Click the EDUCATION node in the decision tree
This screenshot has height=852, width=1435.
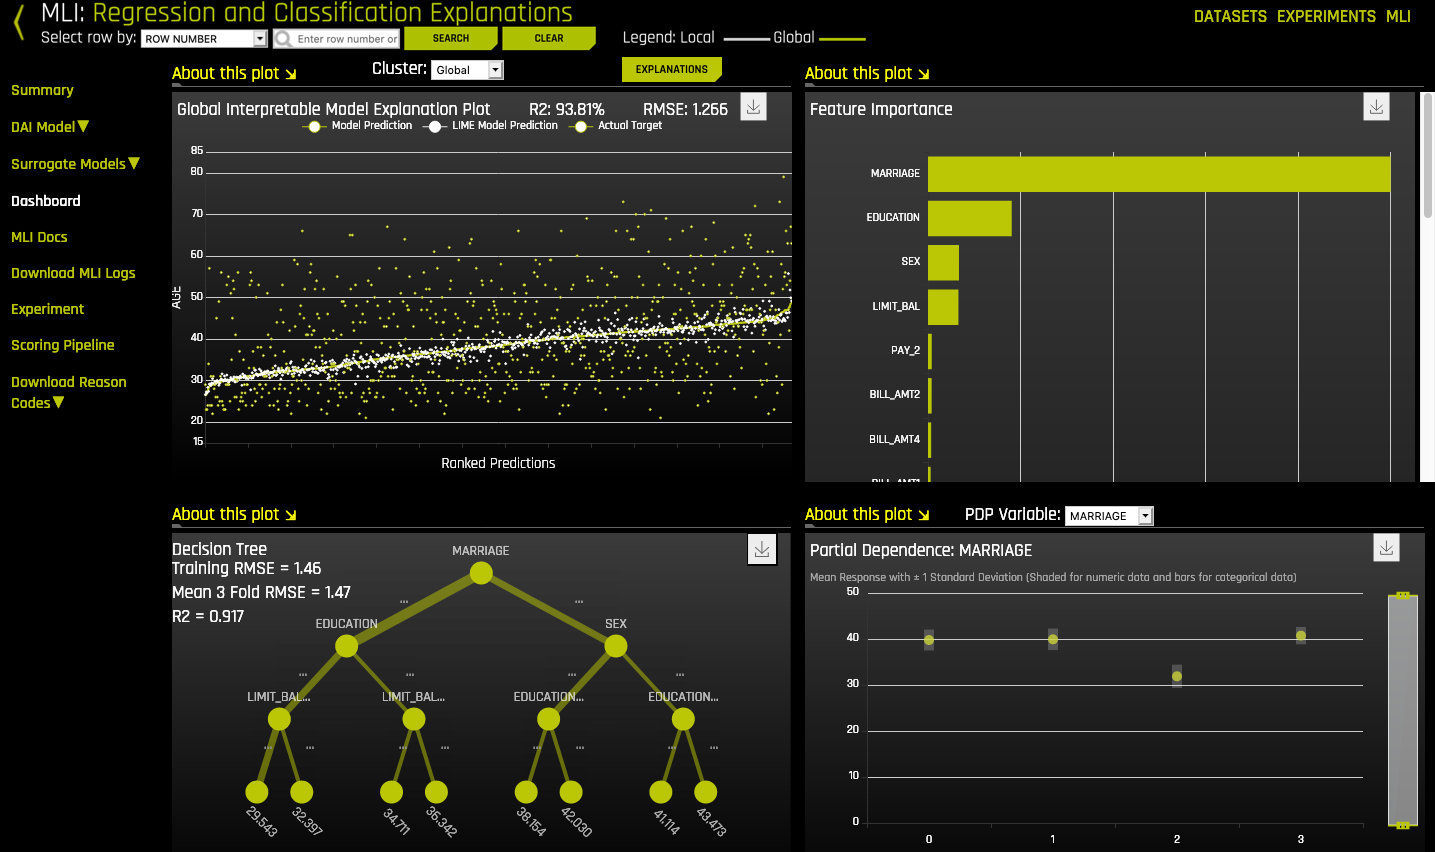click(x=346, y=646)
